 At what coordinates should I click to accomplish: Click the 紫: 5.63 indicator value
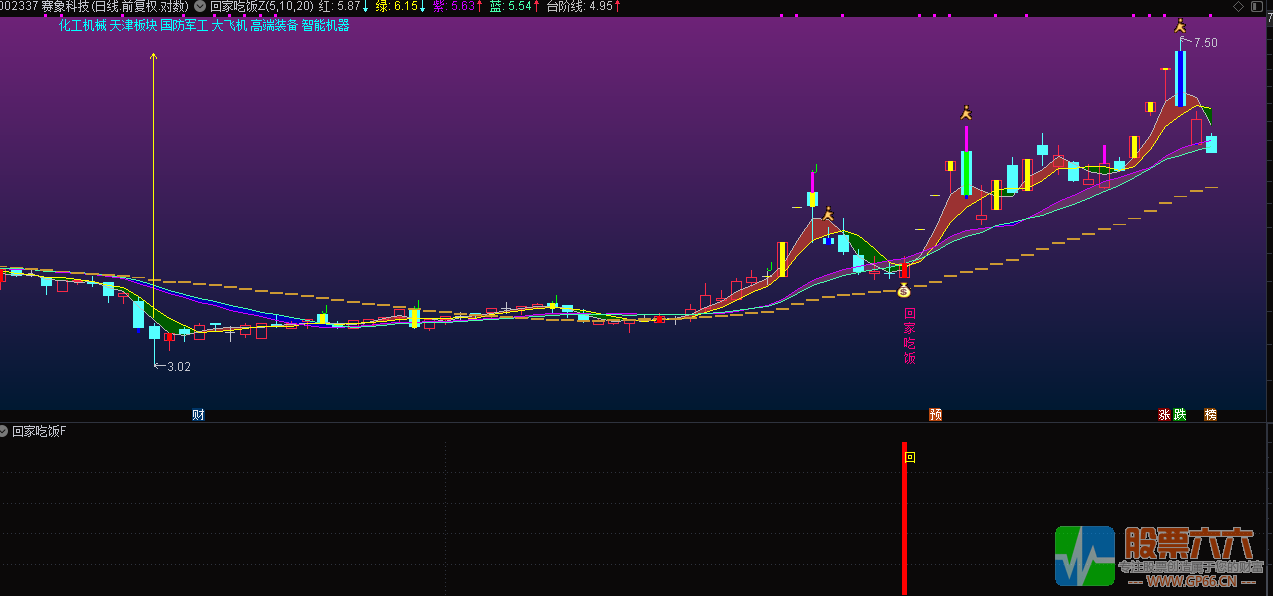tap(458, 6)
